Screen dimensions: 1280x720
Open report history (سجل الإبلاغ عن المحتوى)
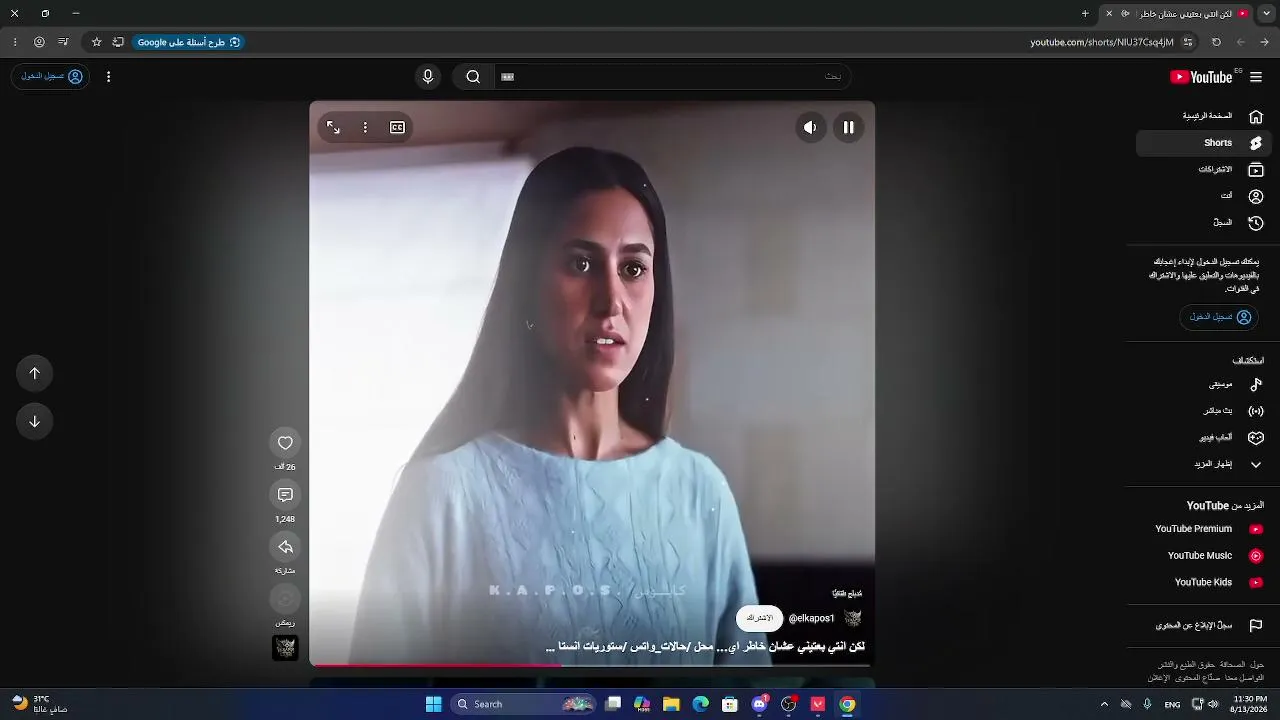[x=1204, y=626]
